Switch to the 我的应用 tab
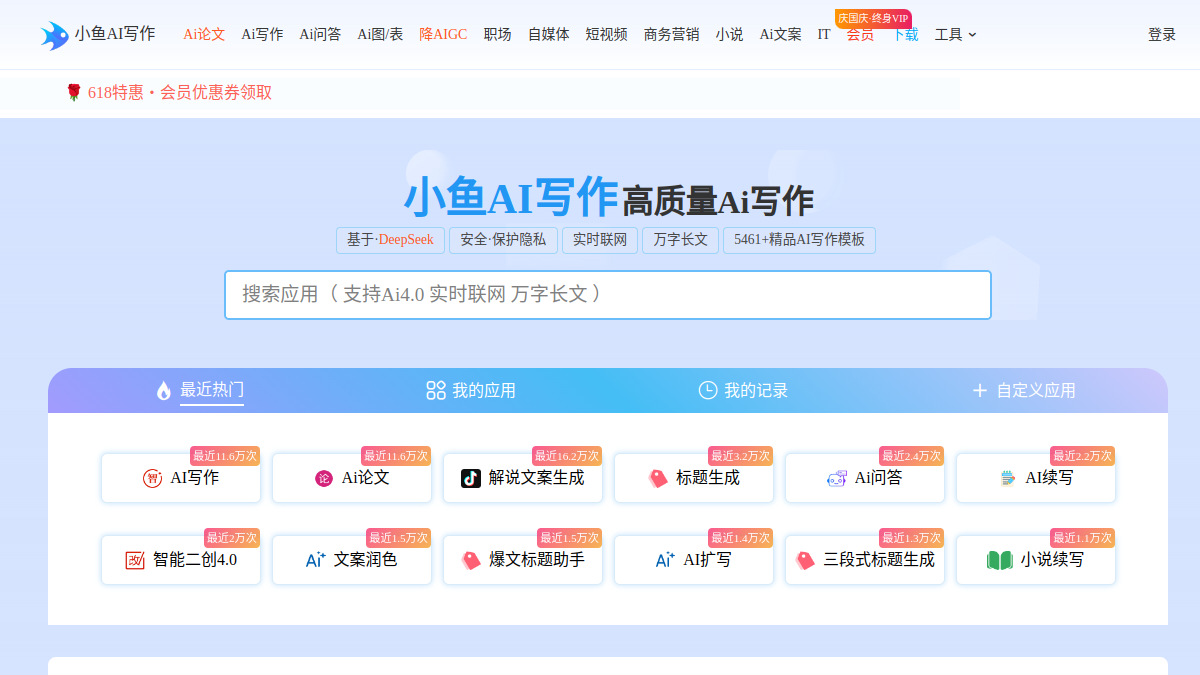This screenshot has height=675, width=1200. click(x=484, y=390)
